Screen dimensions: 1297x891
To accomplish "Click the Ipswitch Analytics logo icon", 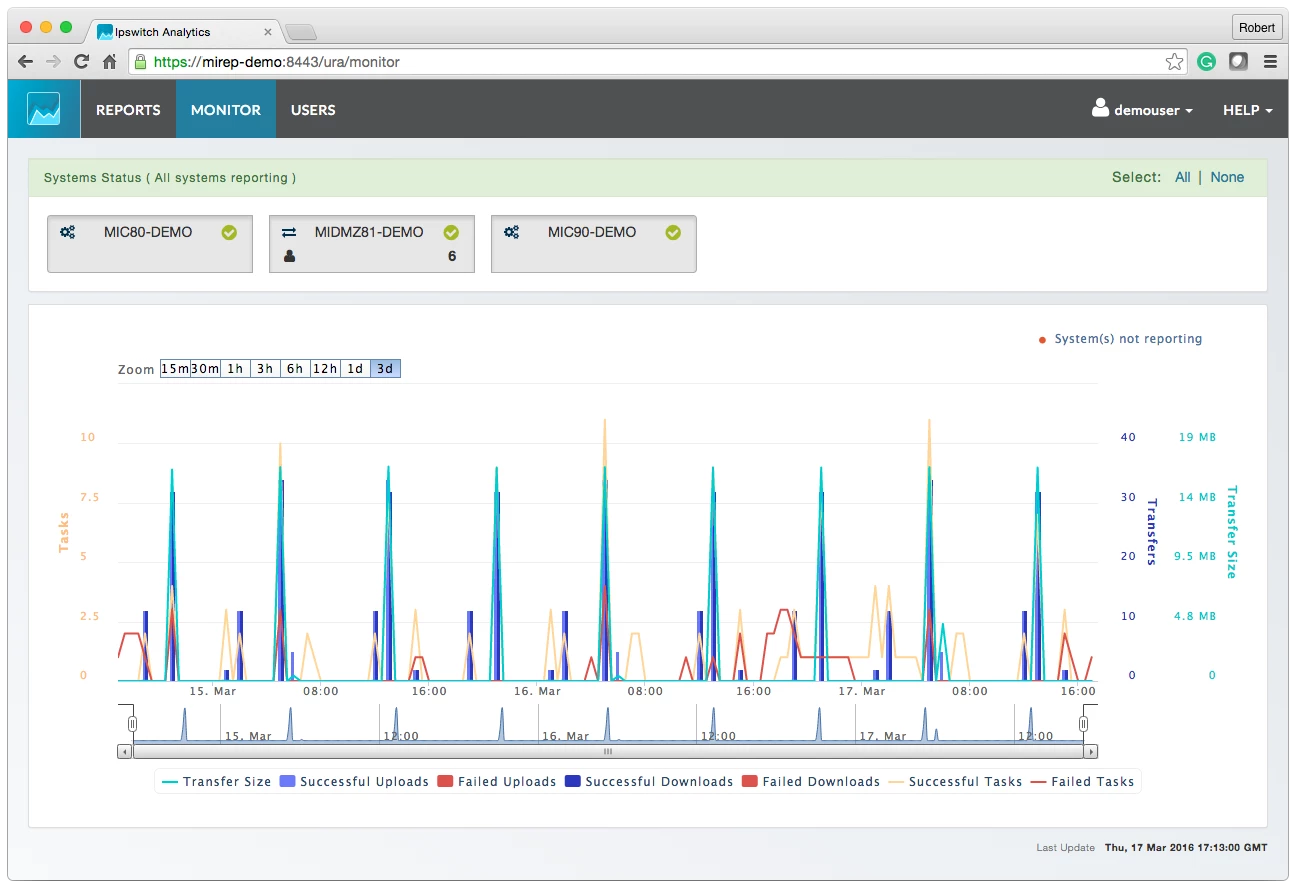I will click(44, 109).
